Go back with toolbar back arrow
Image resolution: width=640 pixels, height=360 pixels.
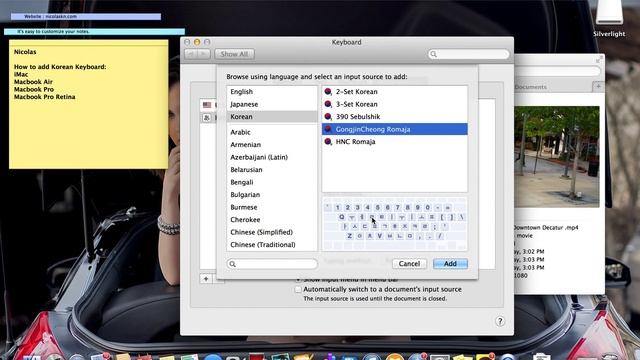tap(191, 54)
